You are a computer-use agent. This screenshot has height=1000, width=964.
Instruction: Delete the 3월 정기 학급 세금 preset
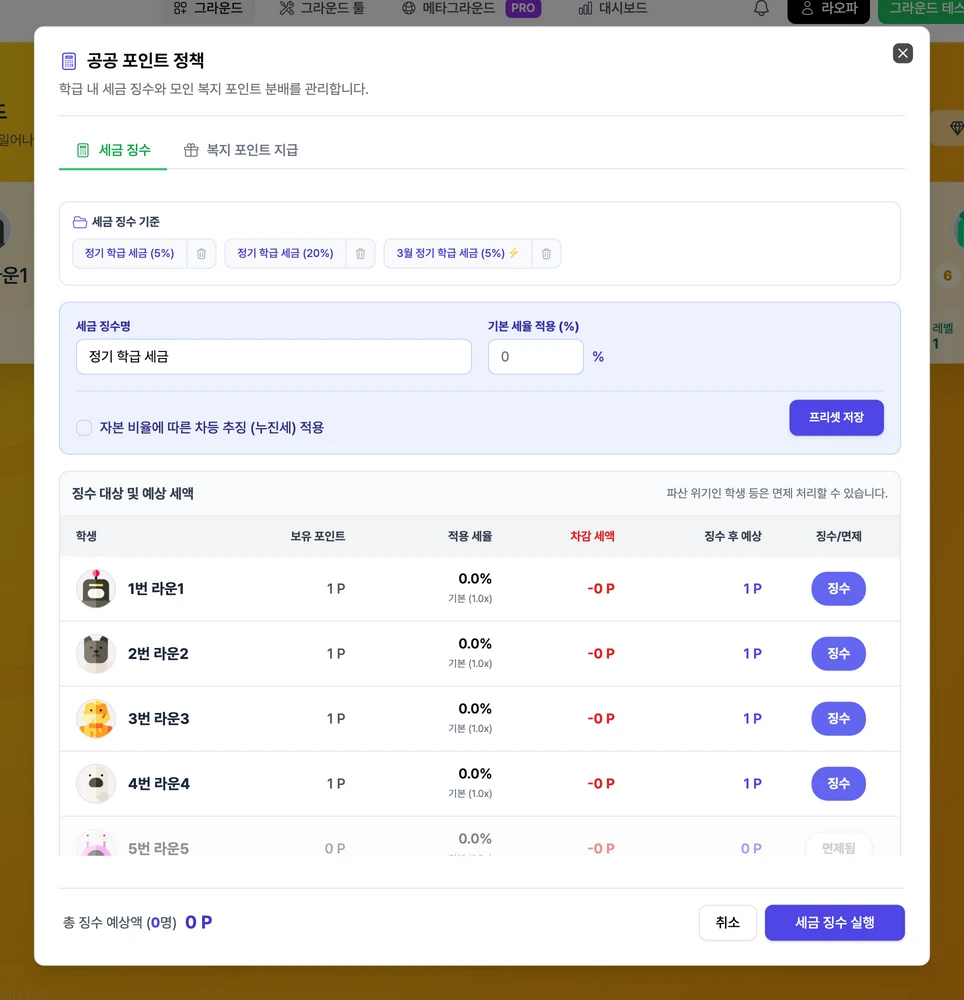546,254
